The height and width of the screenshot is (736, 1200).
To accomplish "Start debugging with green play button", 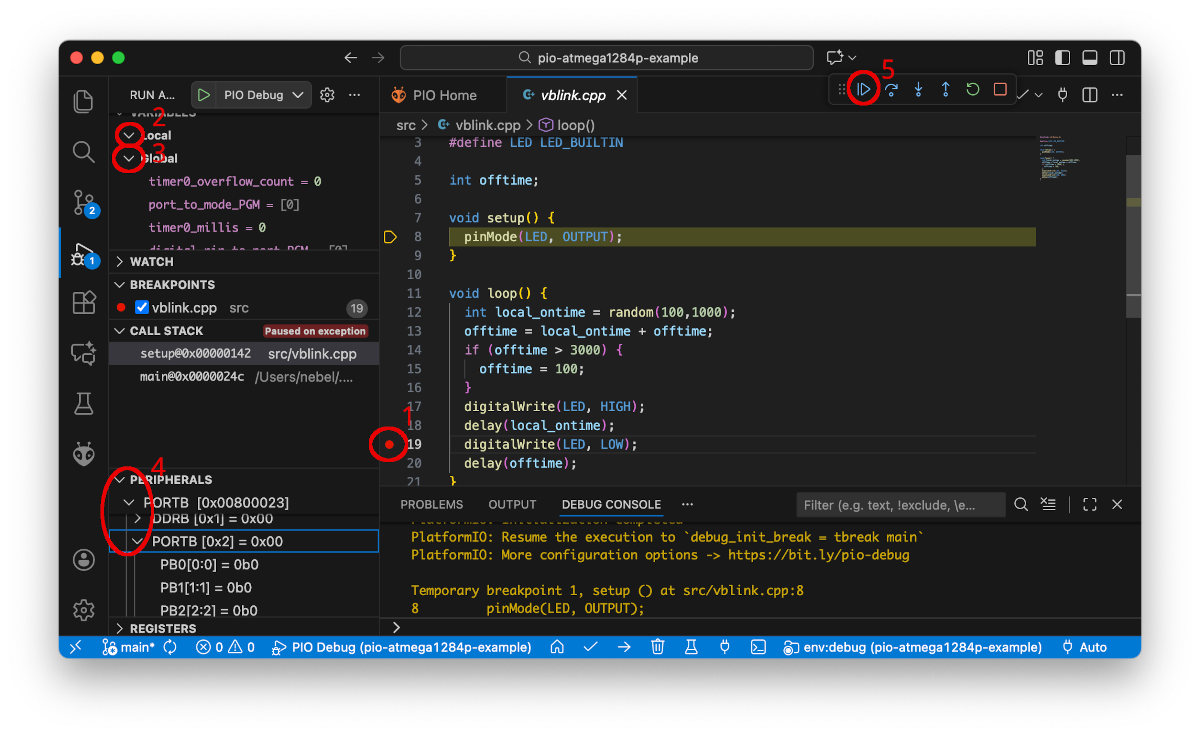I will [204, 95].
